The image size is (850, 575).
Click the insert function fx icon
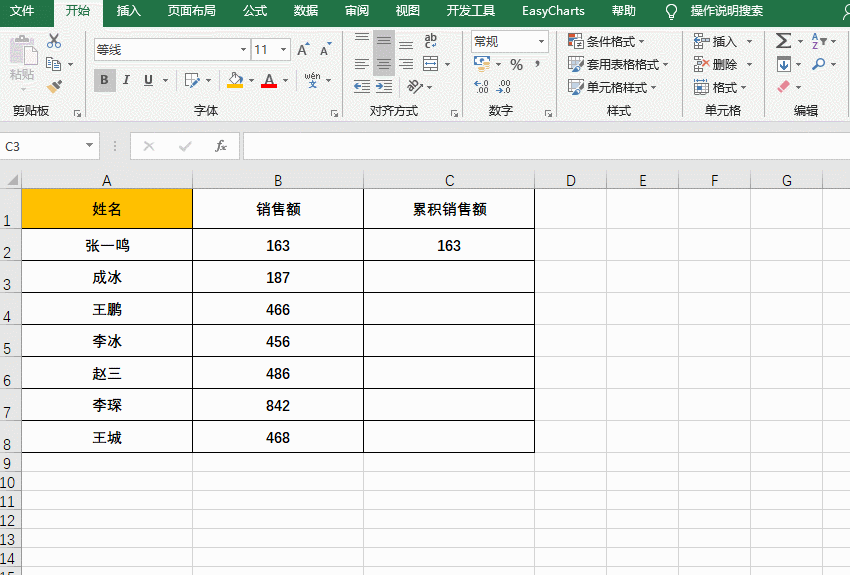tap(221, 146)
